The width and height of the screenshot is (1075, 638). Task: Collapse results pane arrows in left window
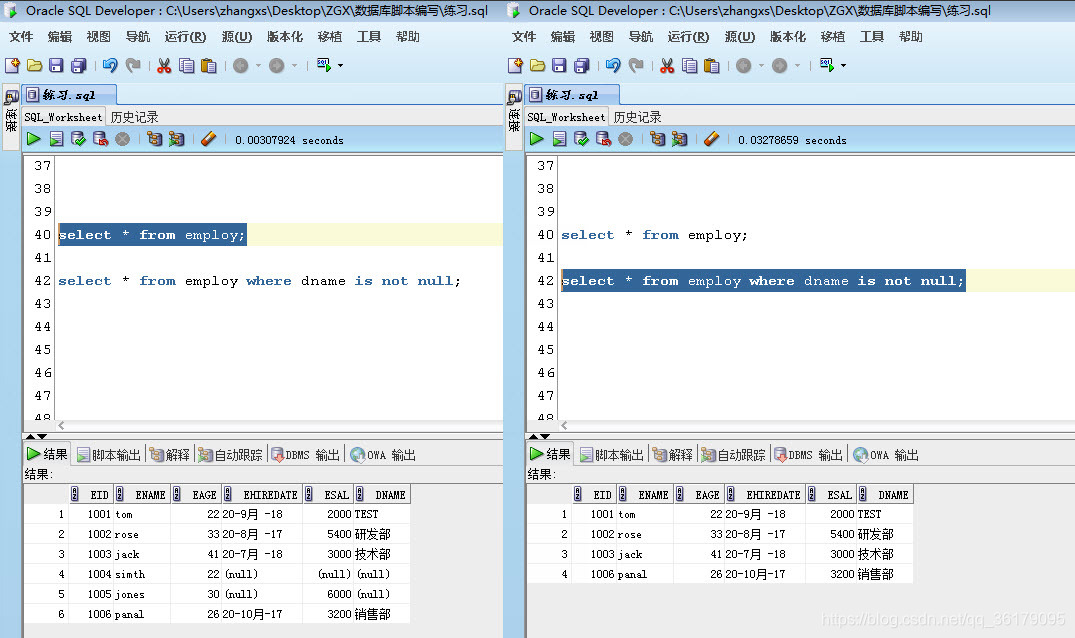point(36,436)
